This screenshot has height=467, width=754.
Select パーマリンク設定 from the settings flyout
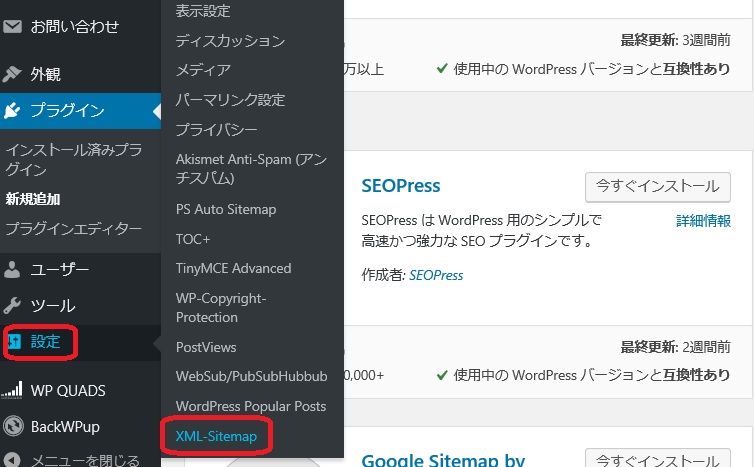(x=230, y=100)
